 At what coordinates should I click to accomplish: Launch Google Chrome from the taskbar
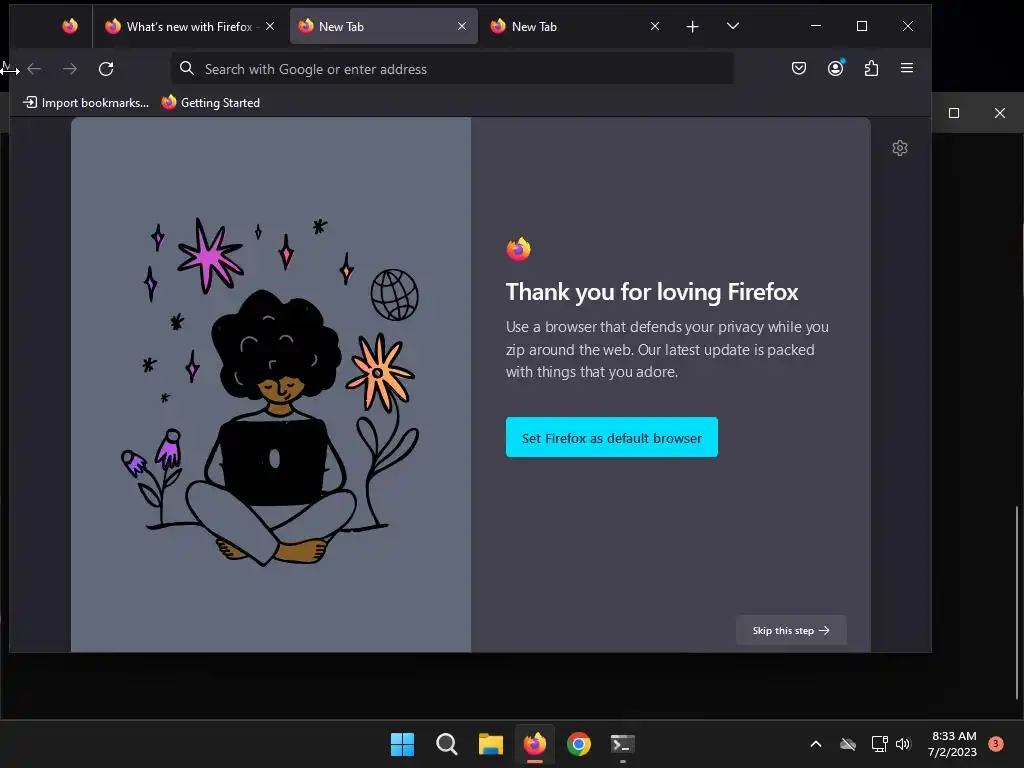(x=579, y=744)
